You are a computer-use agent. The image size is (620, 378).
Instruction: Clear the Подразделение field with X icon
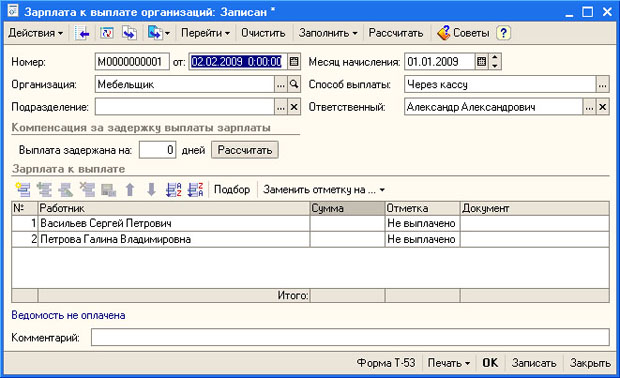tap(294, 107)
